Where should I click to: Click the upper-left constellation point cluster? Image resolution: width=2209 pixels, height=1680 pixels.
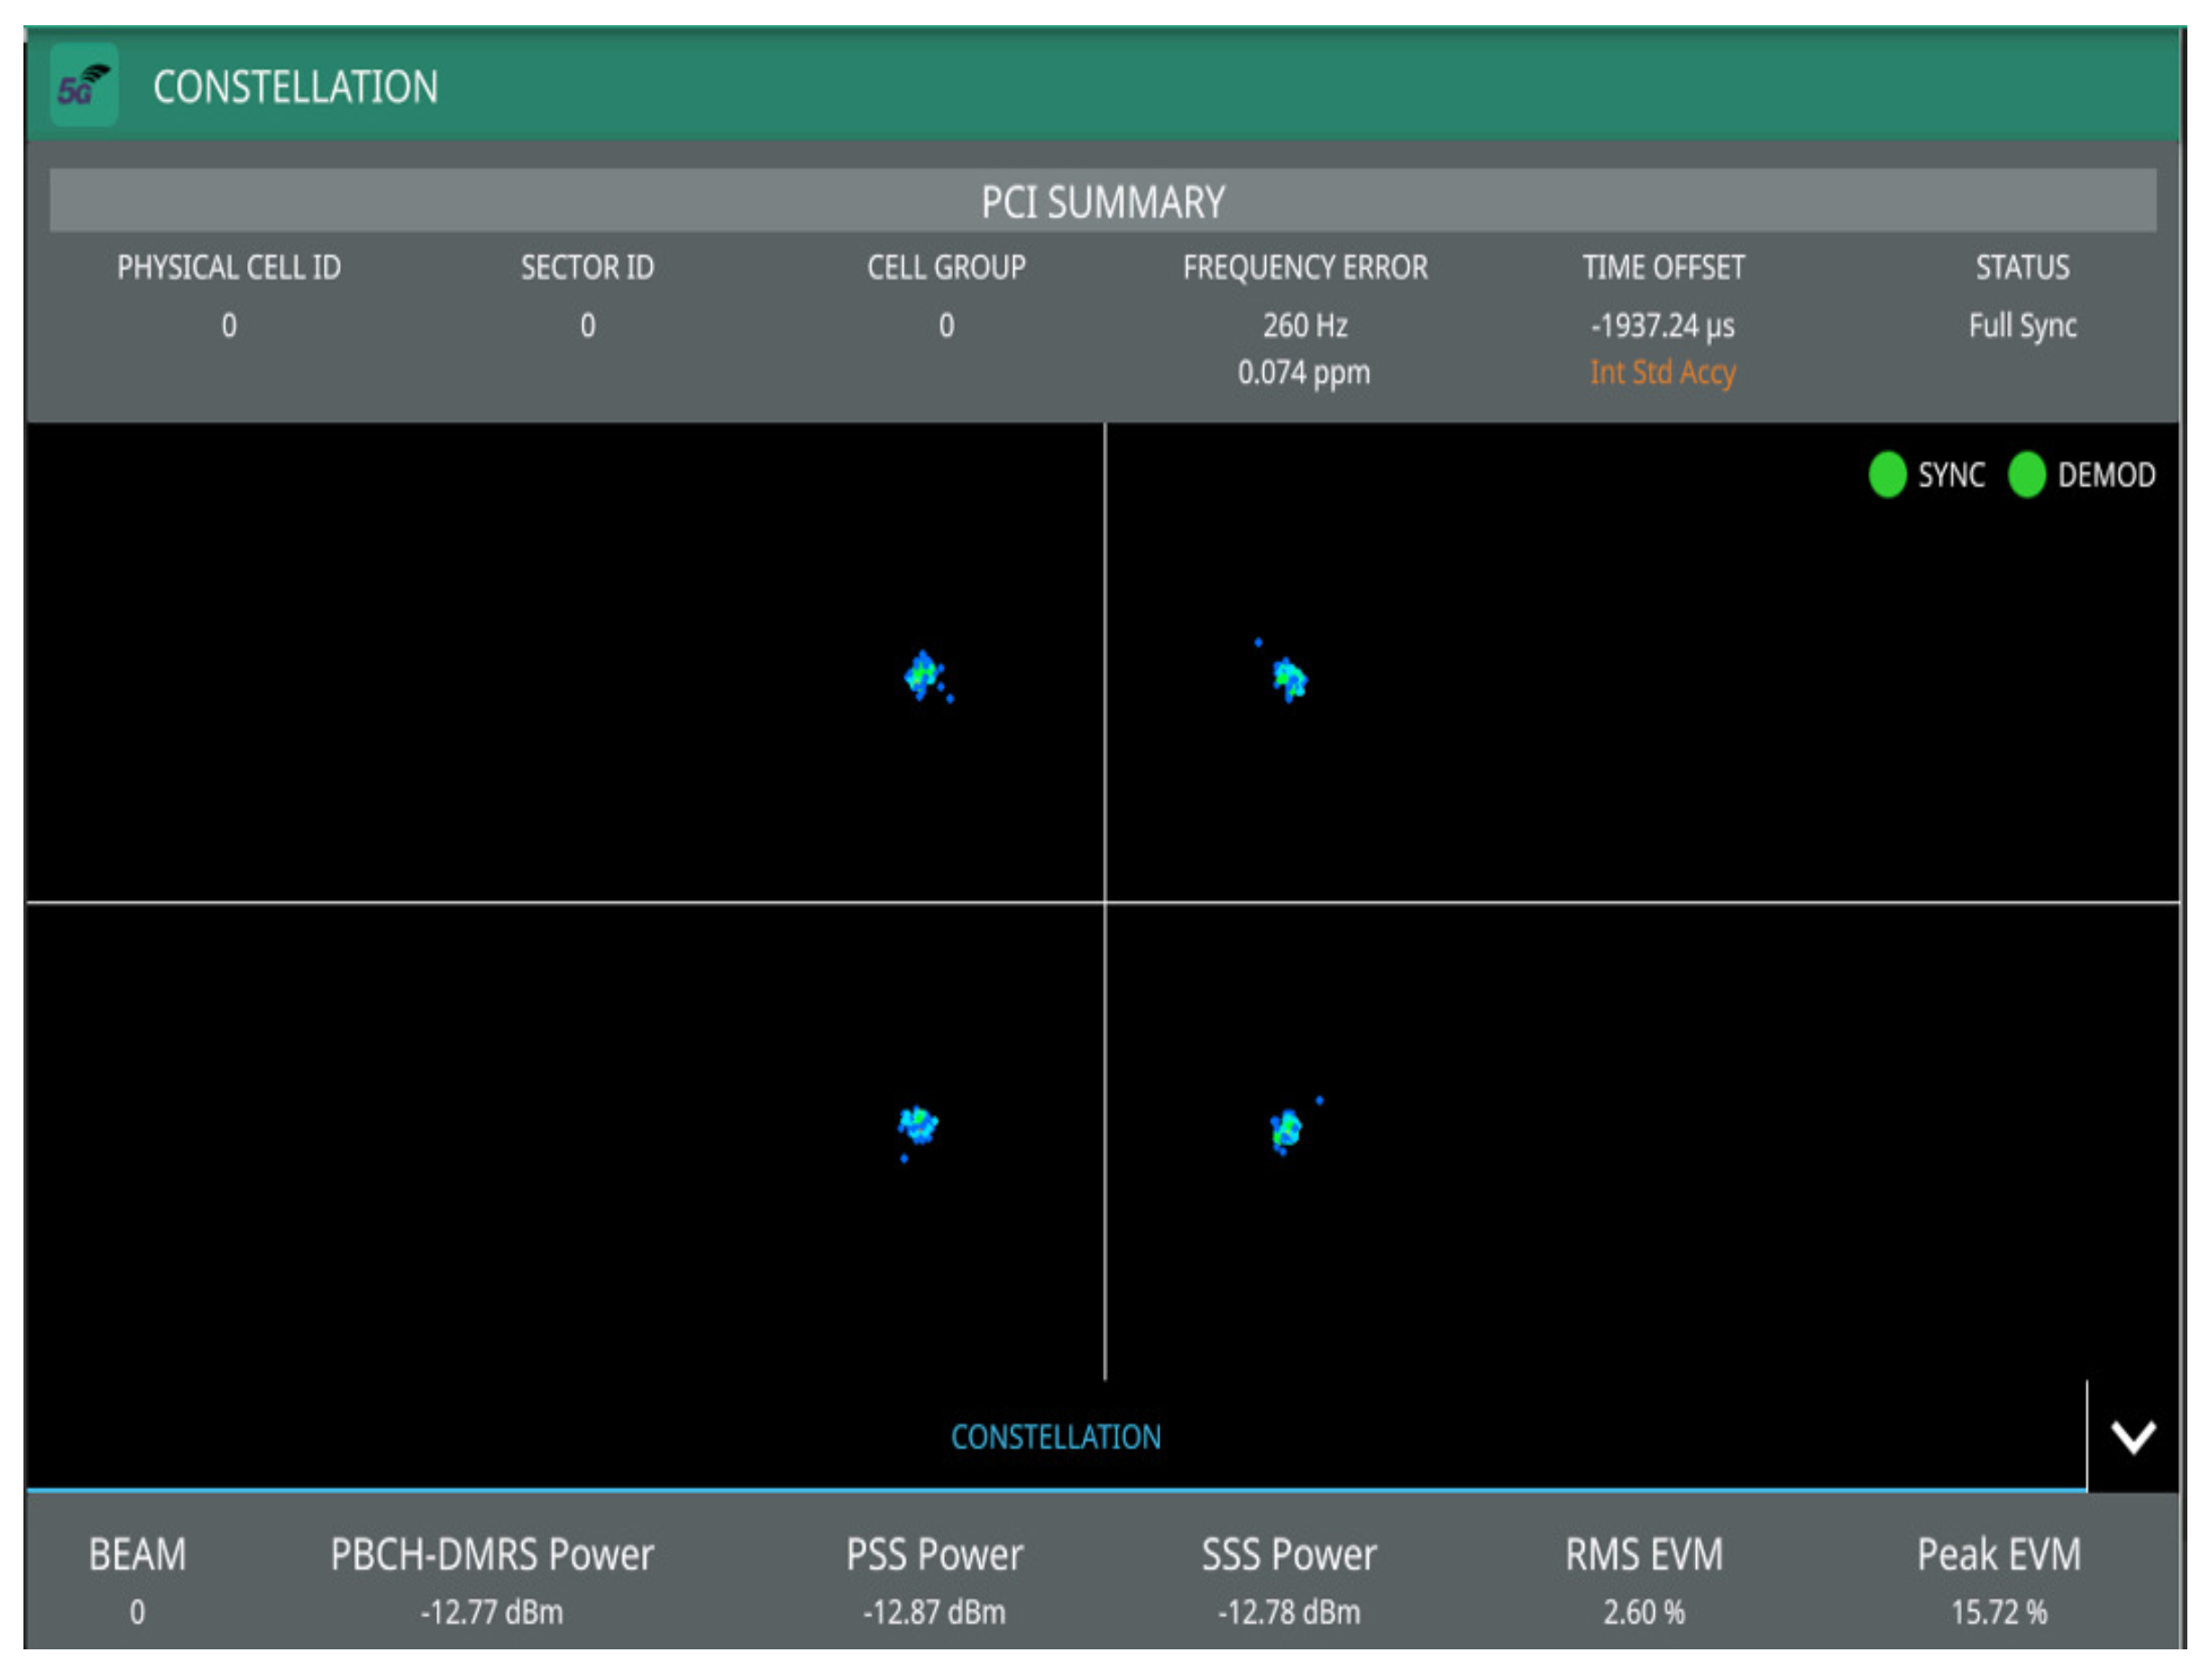[923, 675]
